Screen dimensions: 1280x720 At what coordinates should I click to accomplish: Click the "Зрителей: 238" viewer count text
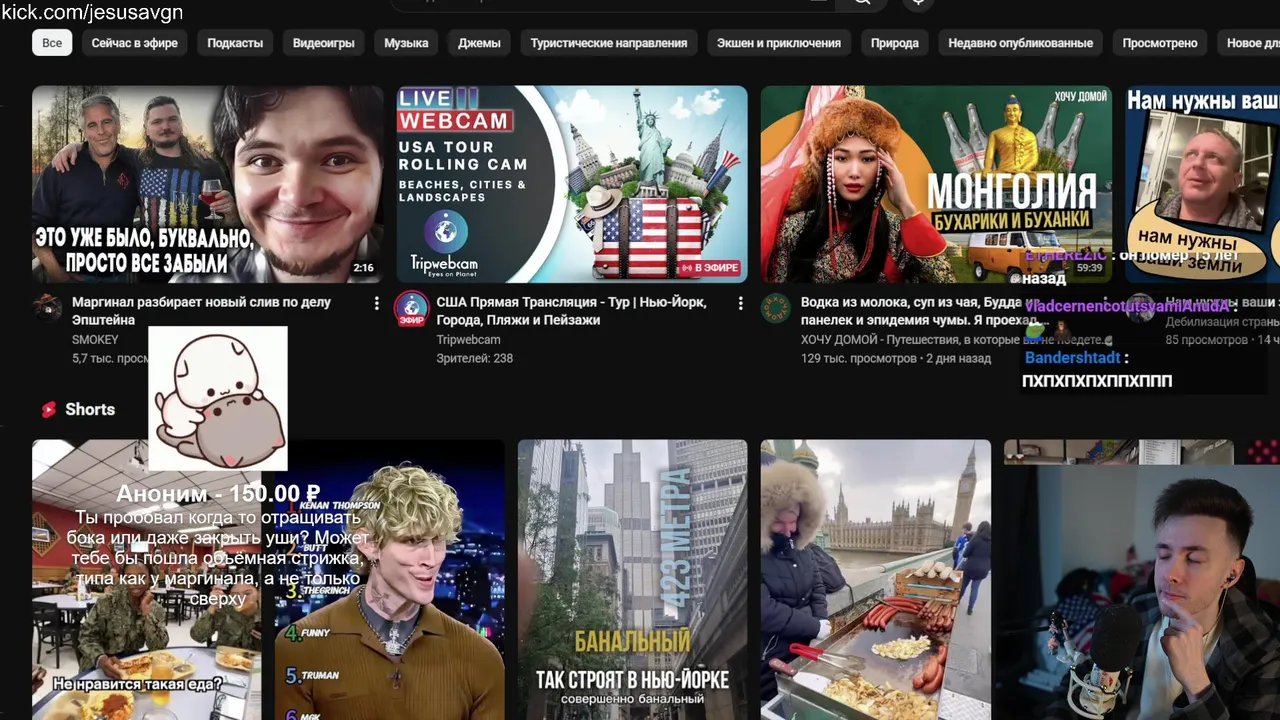tap(474, 358)
